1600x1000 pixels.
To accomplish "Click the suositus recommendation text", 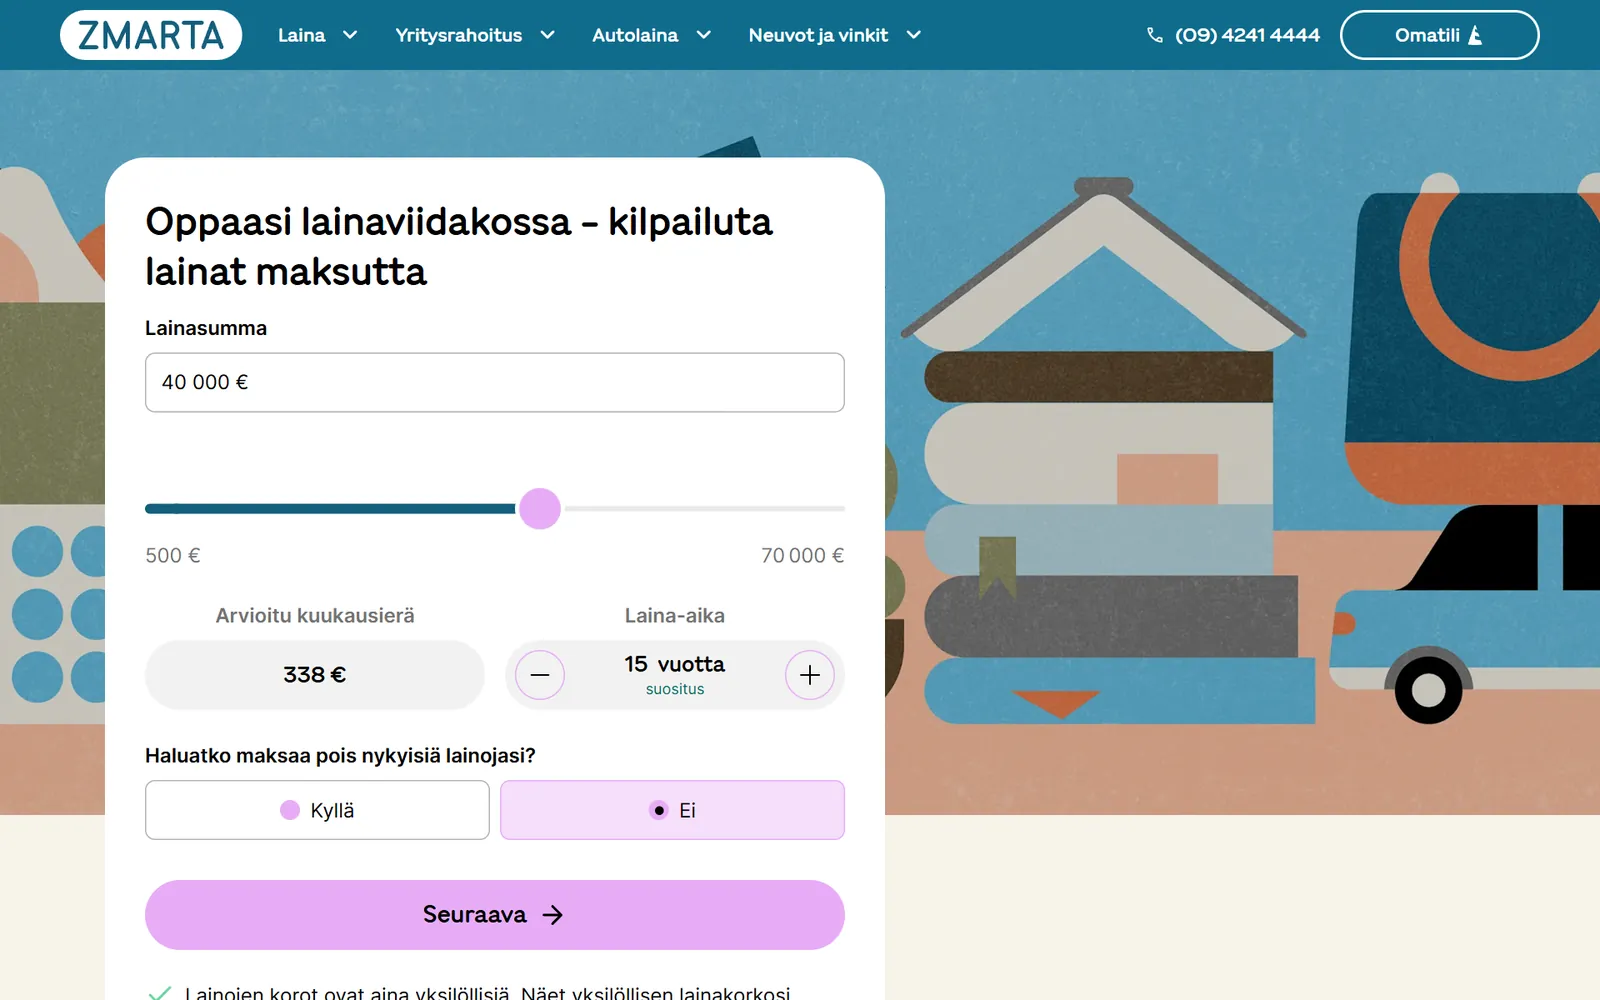I will (x=675, y=689).
